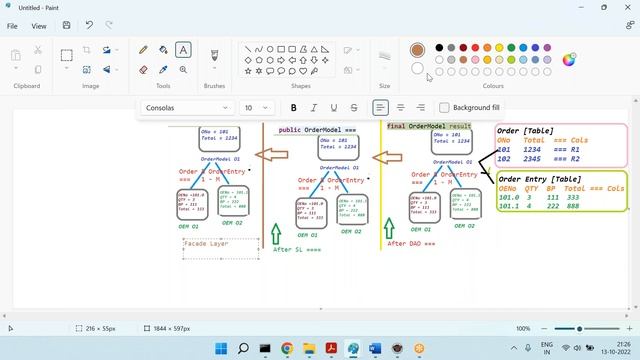Click the Redo arrow
The width and height of the screenshot is (640, 360).
109,25
